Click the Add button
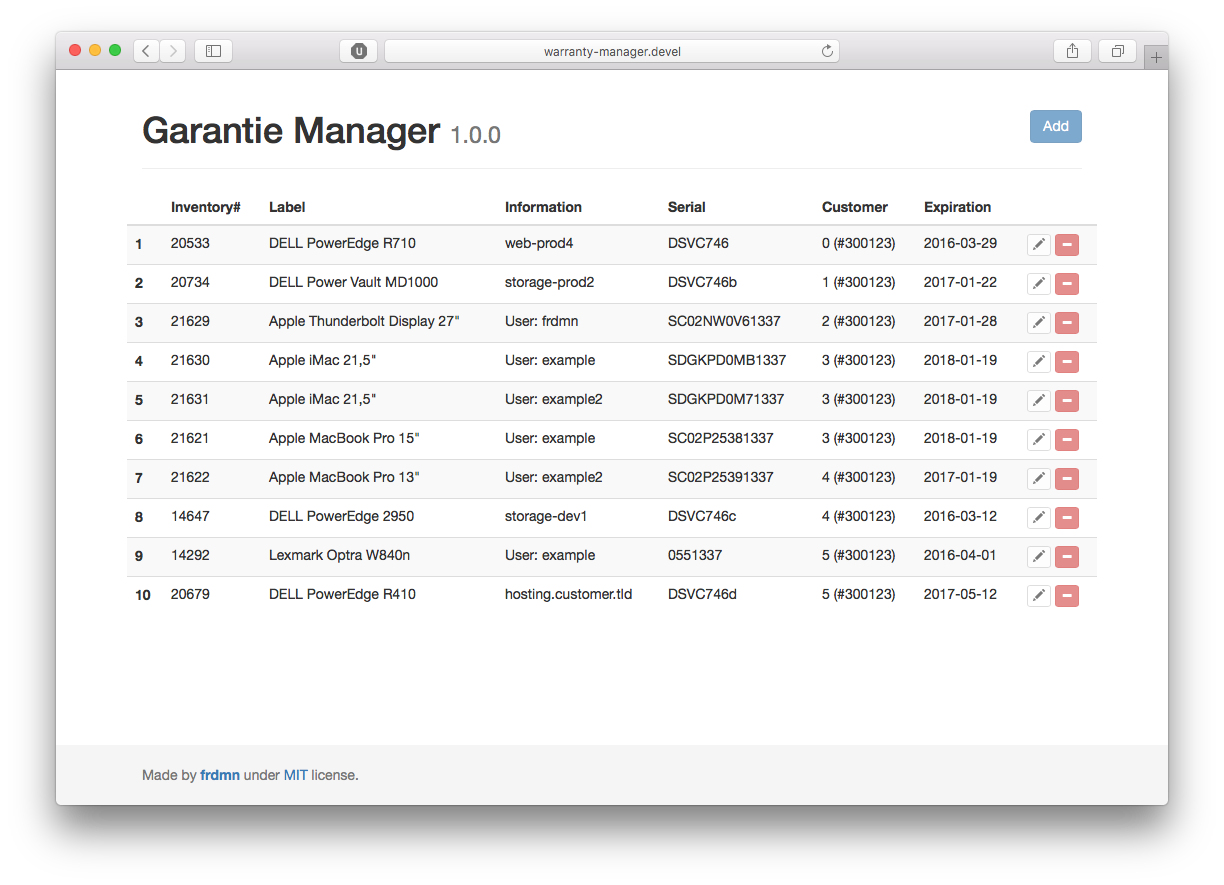The image size is (1224, 885). click(1055, 126)
